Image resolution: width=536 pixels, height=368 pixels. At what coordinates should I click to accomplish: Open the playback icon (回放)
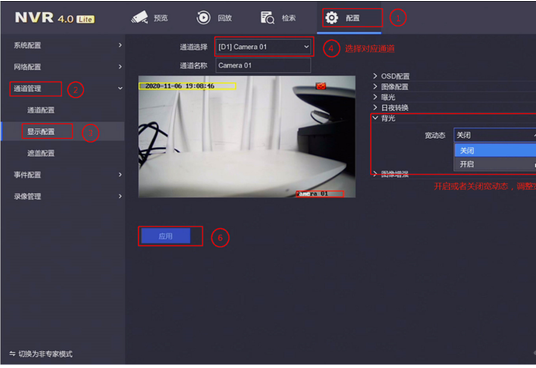(203, 17)
